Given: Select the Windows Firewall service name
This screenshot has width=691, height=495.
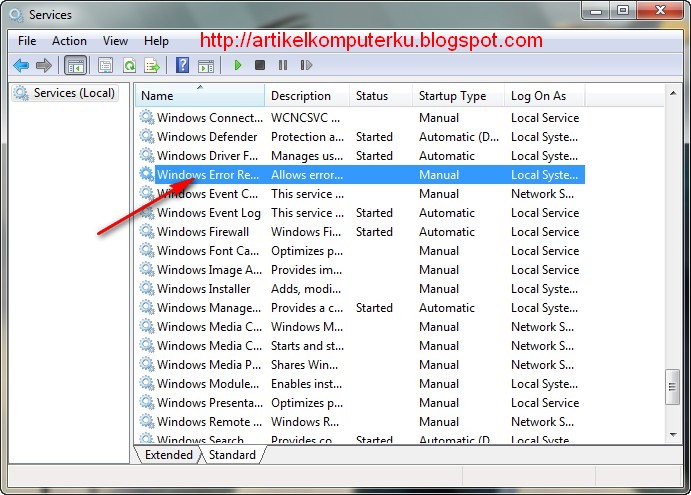Looking at the screenshot, I should pyautogui.click(x=203, y=231).
